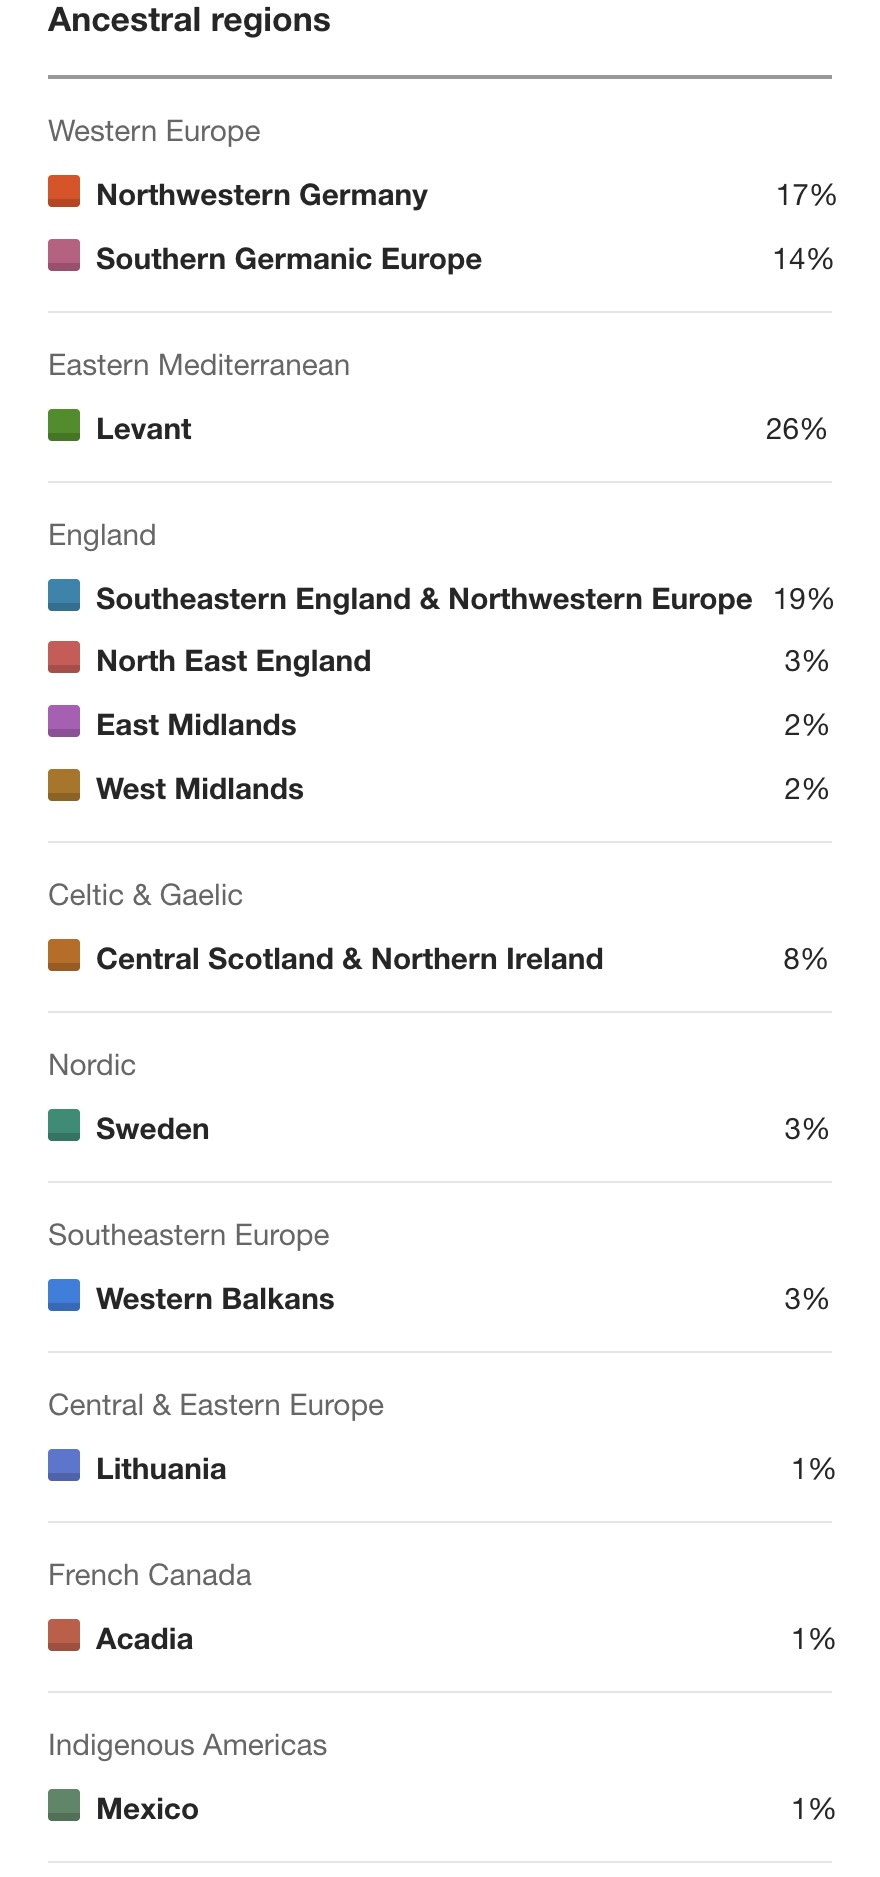Open Southeastern England & Northwestern Europe region

click(x=424, y=599)
